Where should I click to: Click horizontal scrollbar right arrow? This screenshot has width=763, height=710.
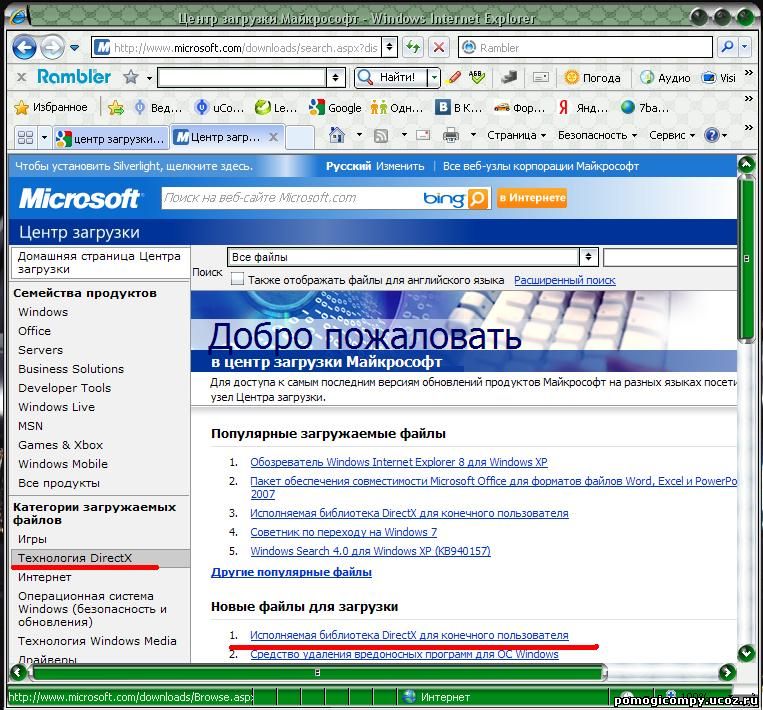(x=727, y=672)
